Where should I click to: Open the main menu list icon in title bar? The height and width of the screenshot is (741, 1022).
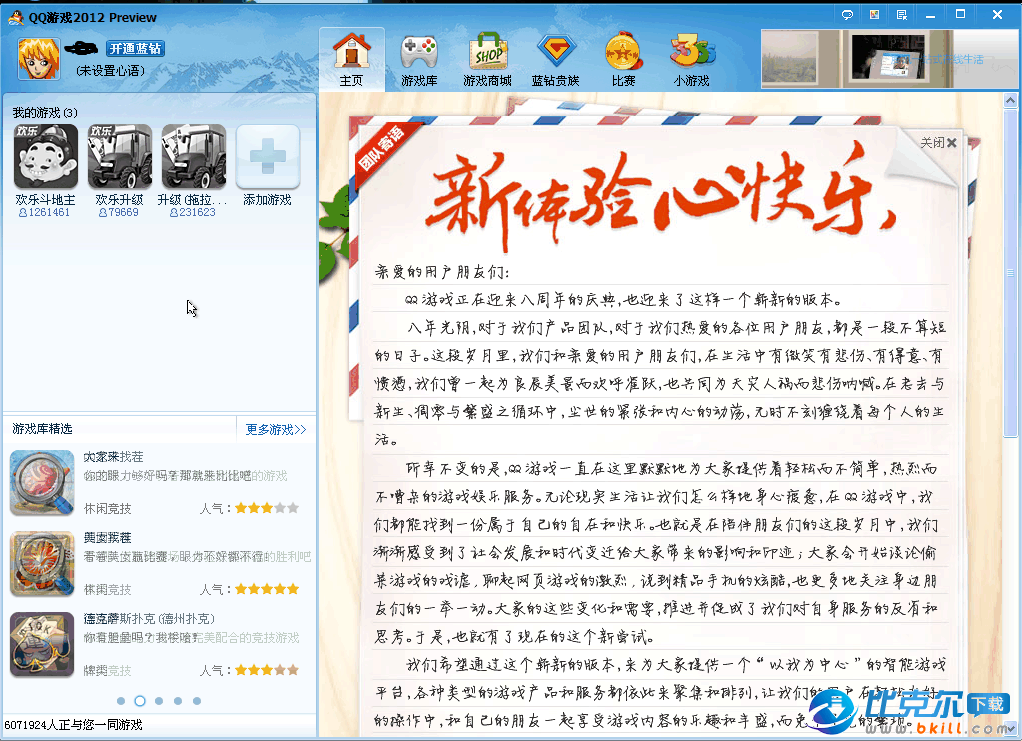(x=902, y=15)
